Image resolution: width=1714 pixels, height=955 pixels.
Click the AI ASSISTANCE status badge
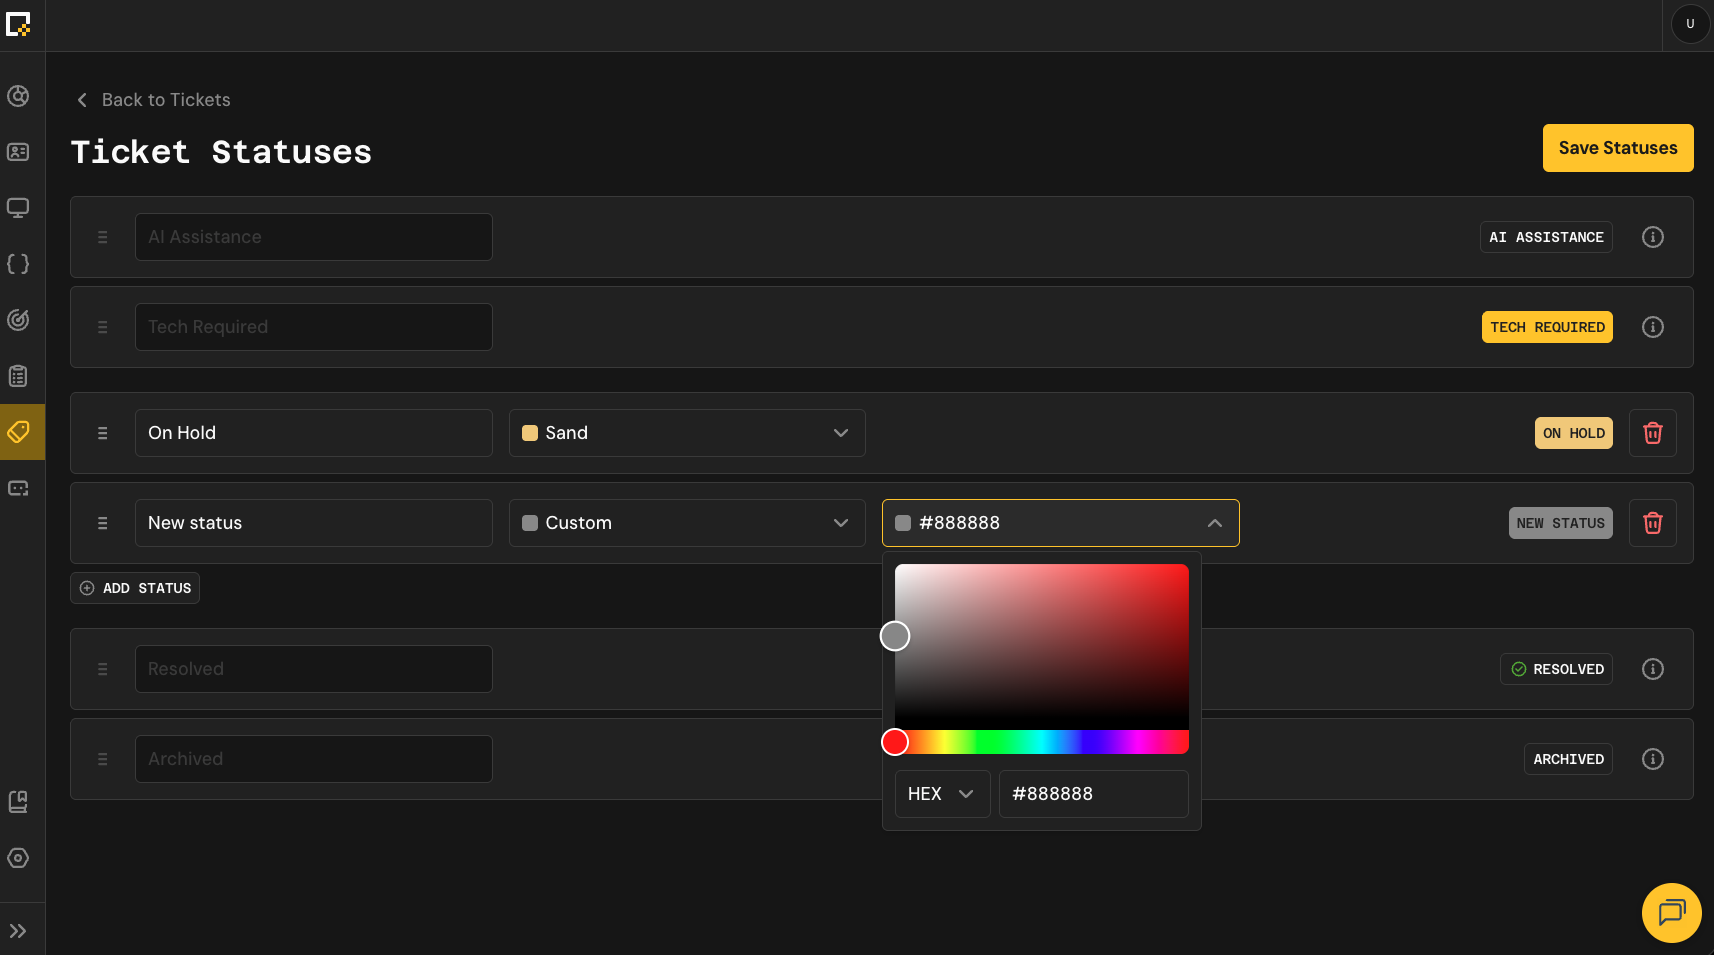(1546, 237)
